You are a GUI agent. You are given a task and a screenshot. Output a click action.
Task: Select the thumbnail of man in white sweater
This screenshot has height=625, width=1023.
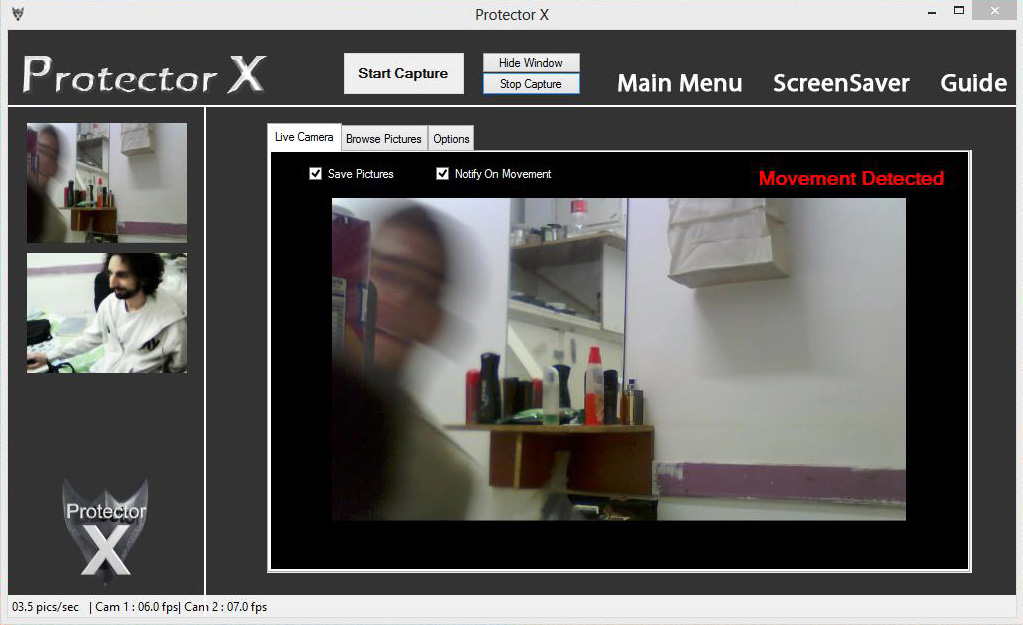[107, 313]
